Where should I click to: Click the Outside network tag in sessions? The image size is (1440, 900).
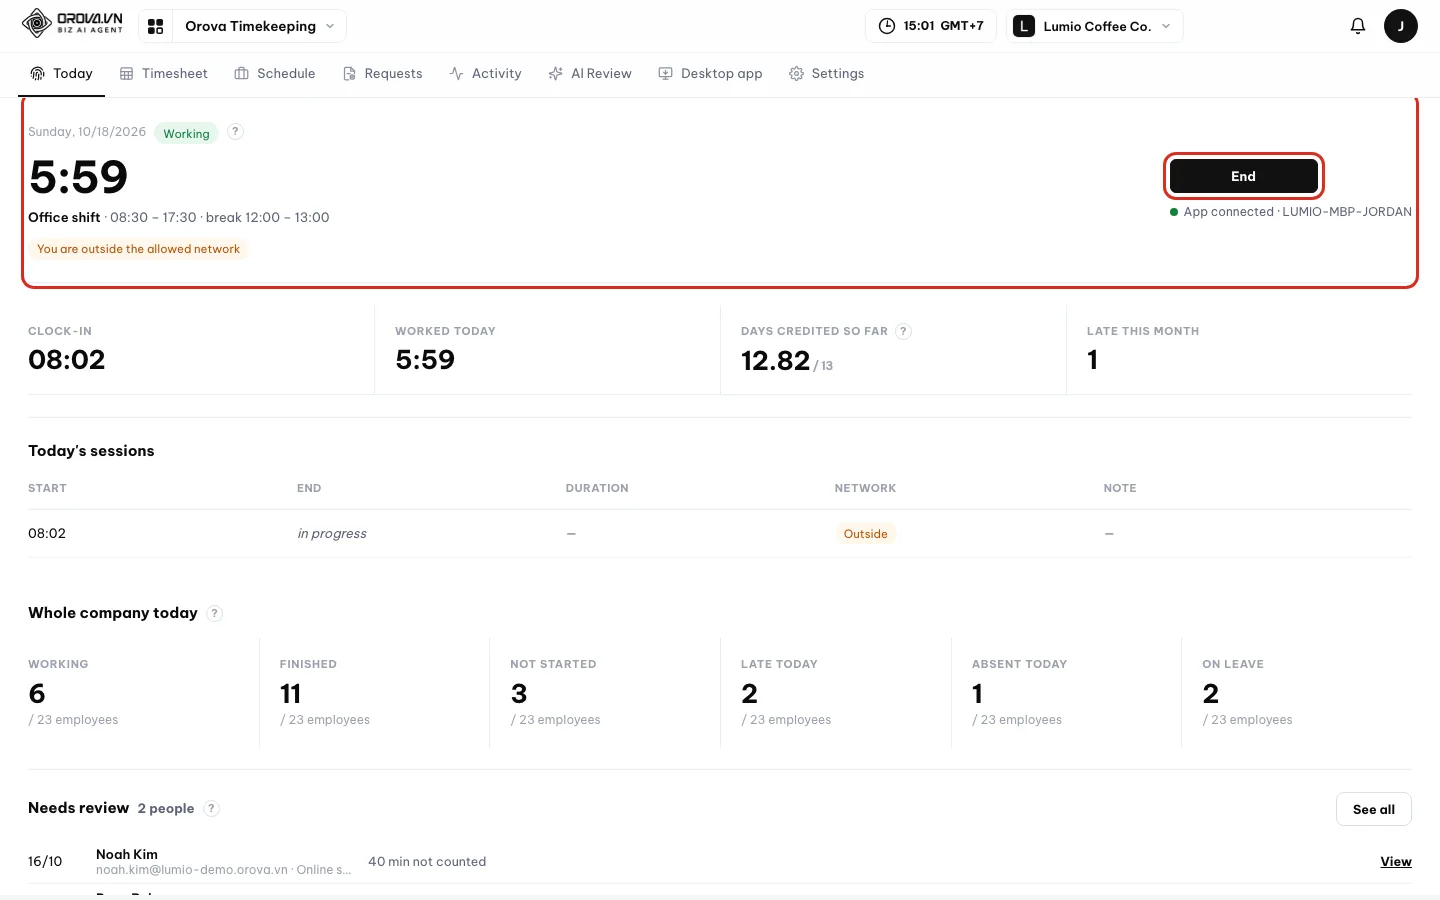[x=865, y=534]
